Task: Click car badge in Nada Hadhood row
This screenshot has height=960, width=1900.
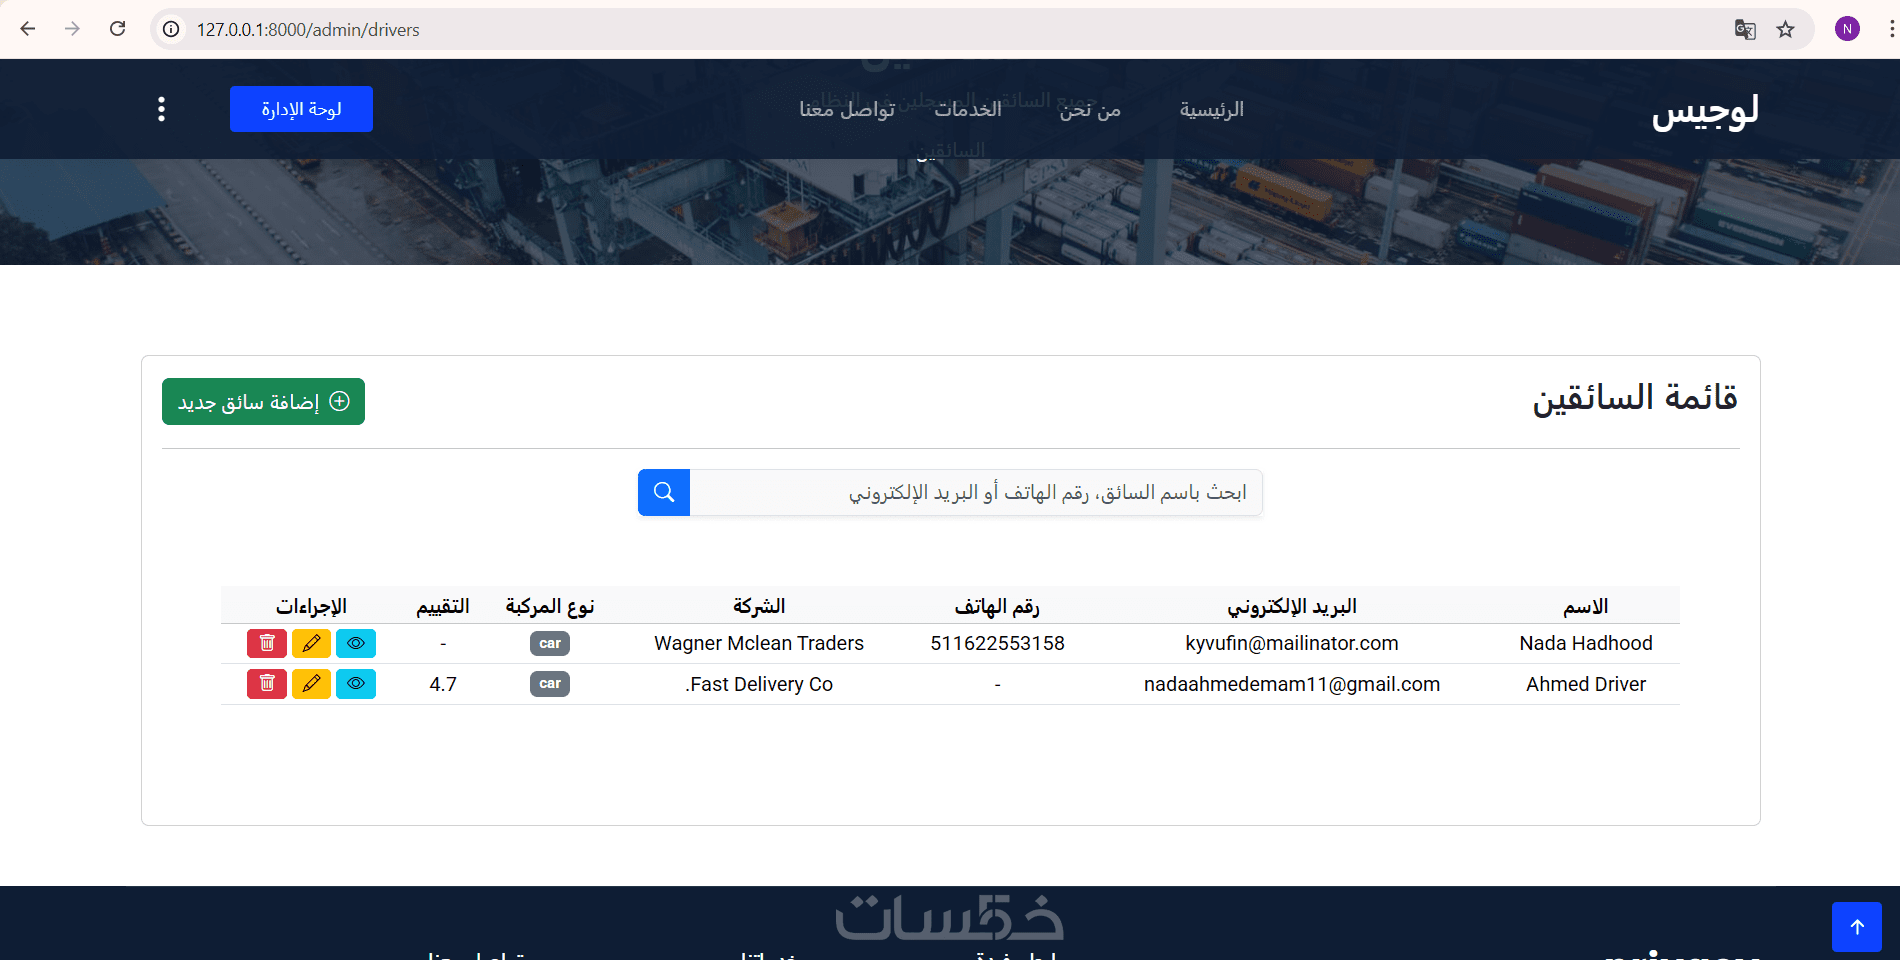Action: [x=550, y=643]
